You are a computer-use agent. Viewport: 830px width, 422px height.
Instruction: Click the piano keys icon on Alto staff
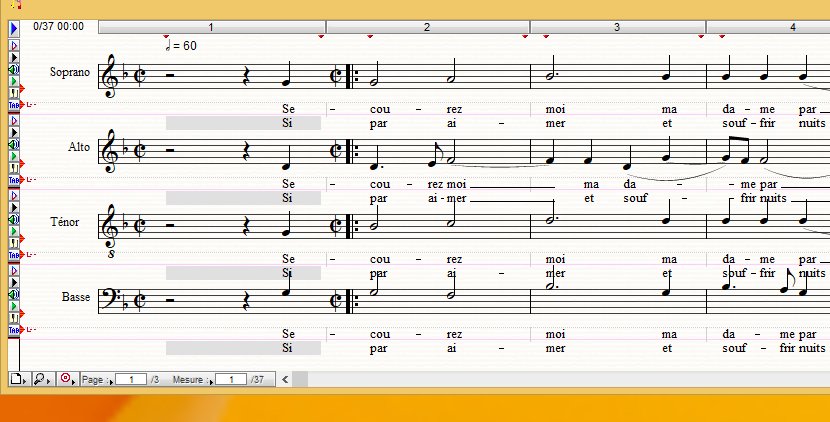[14, 167]
